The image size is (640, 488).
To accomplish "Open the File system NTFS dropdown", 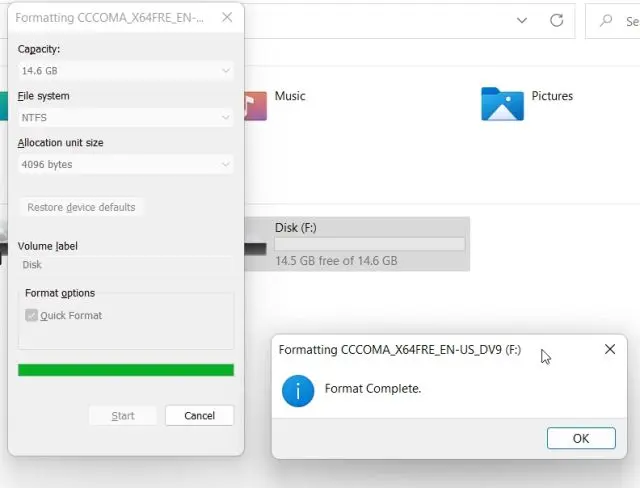I will 126,118.
